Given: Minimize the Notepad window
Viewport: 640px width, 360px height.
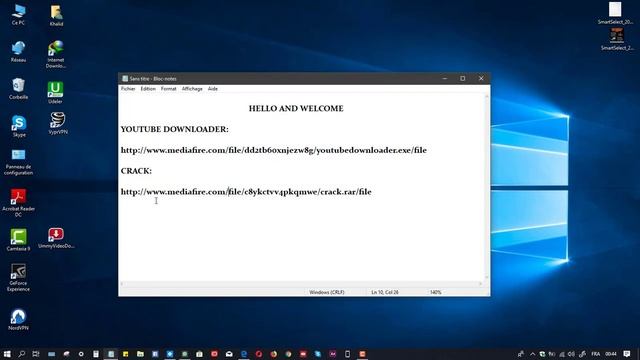Looking at the screenshot, I should 444,78.
